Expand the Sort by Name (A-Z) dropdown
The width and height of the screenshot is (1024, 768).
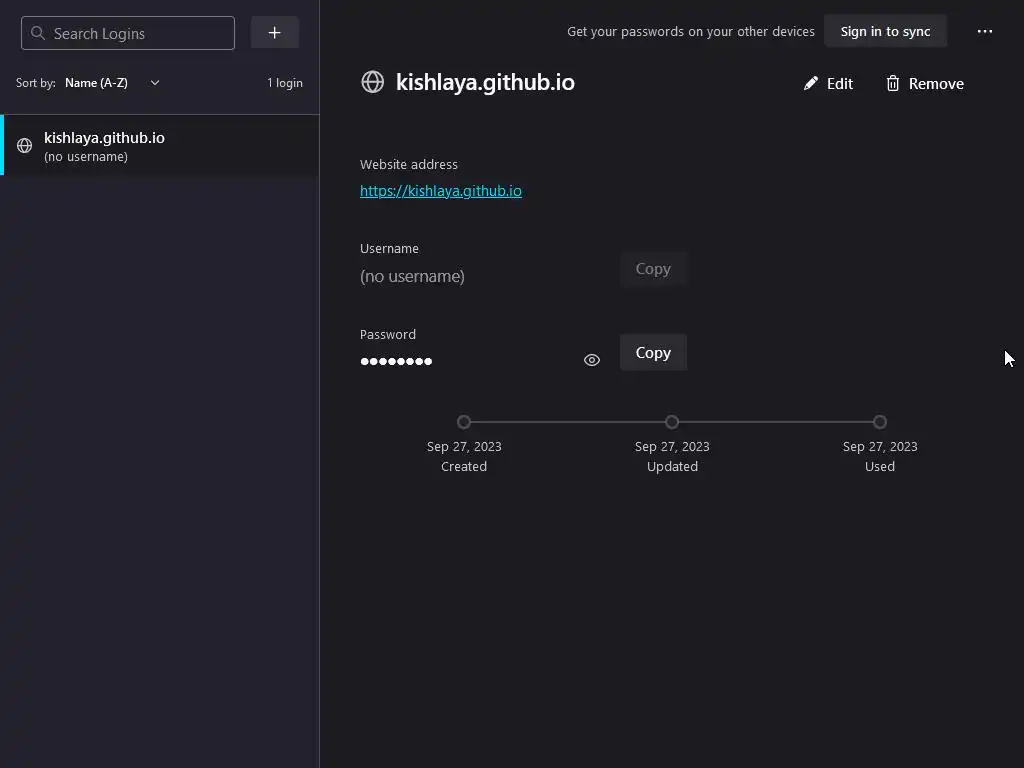click(113, 83)
